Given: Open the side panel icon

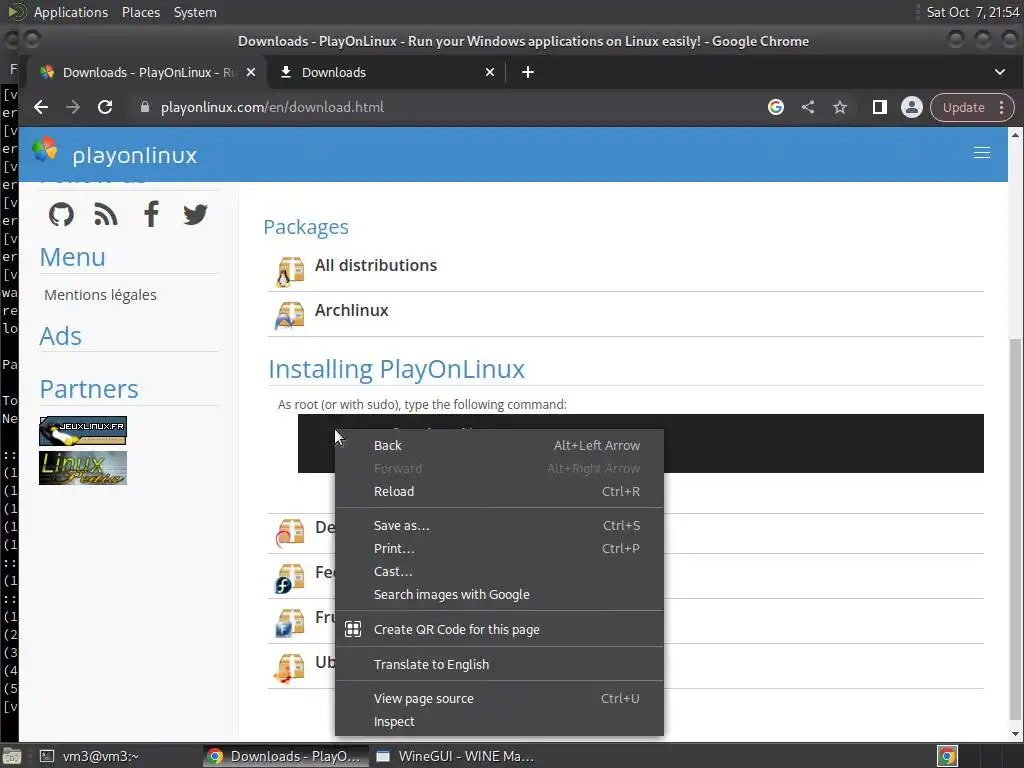Looking at the screenshot, I should click(880, 107).
